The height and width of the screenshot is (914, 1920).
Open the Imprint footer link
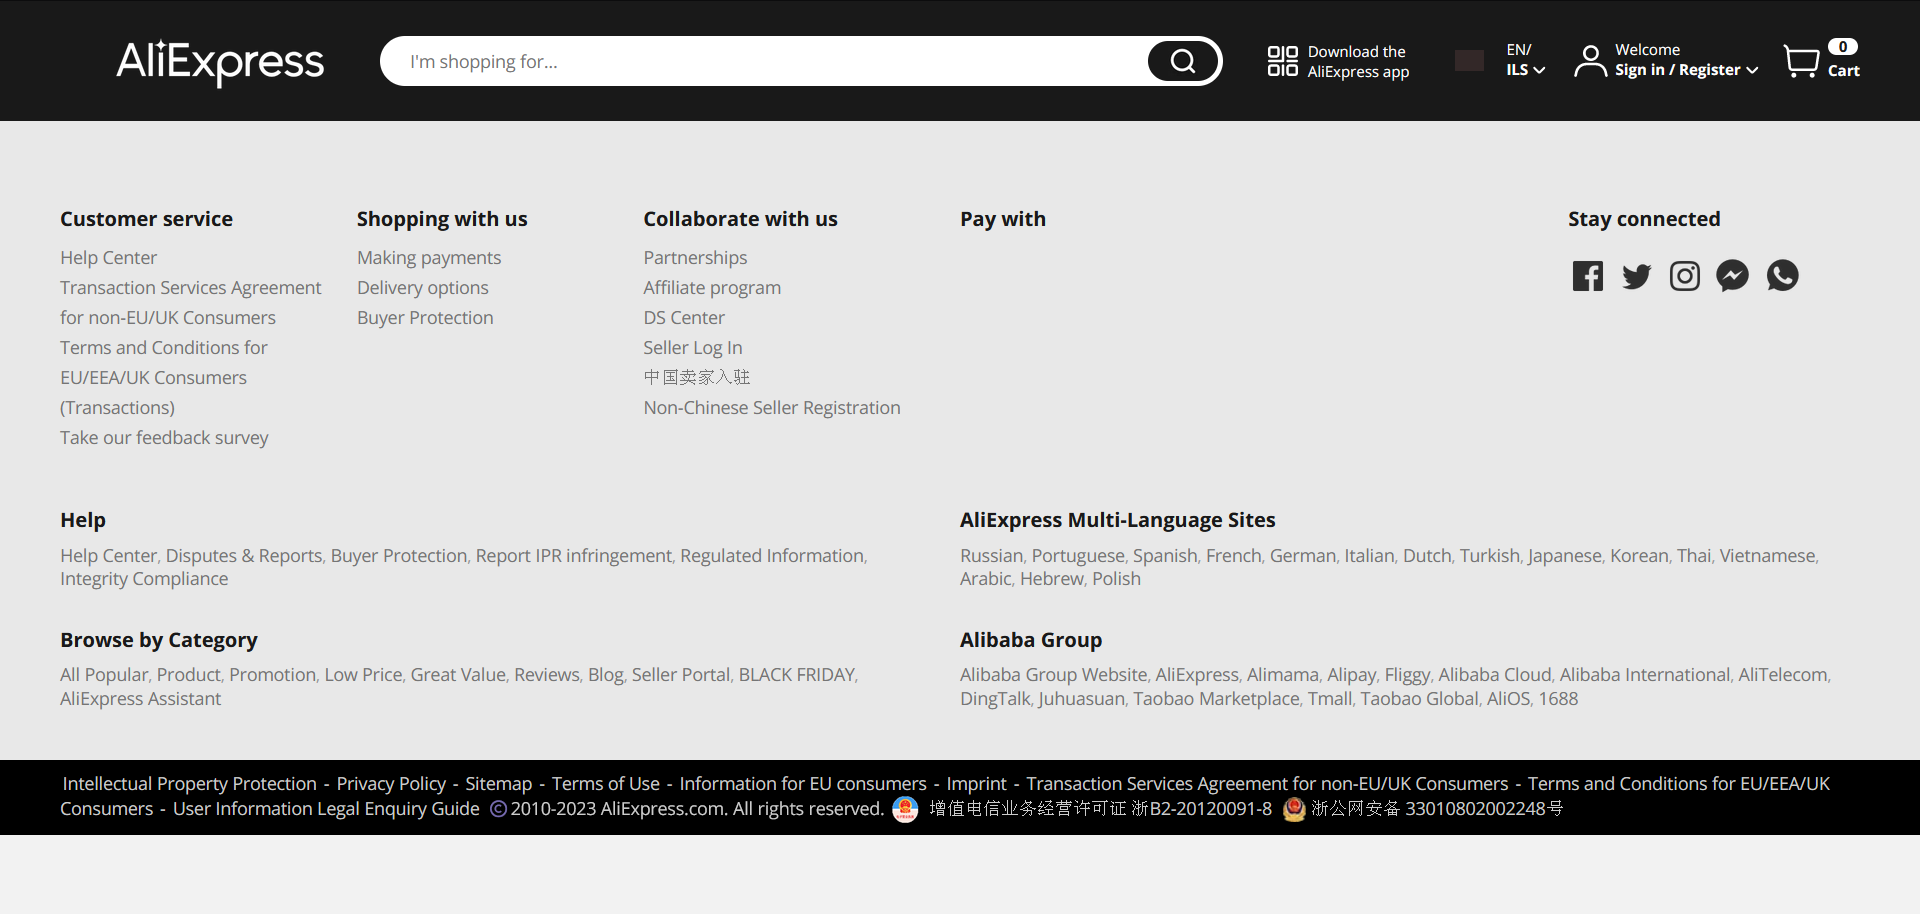coord(976,784)
